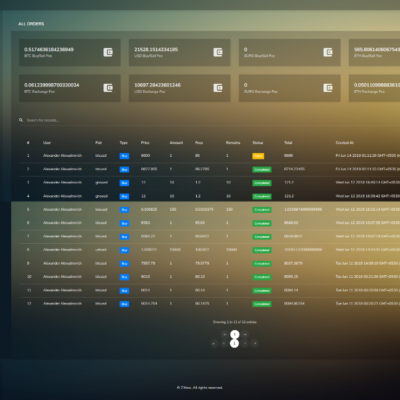
Task: Click the Buy badge in row 1
Action: tap(124, 156)
